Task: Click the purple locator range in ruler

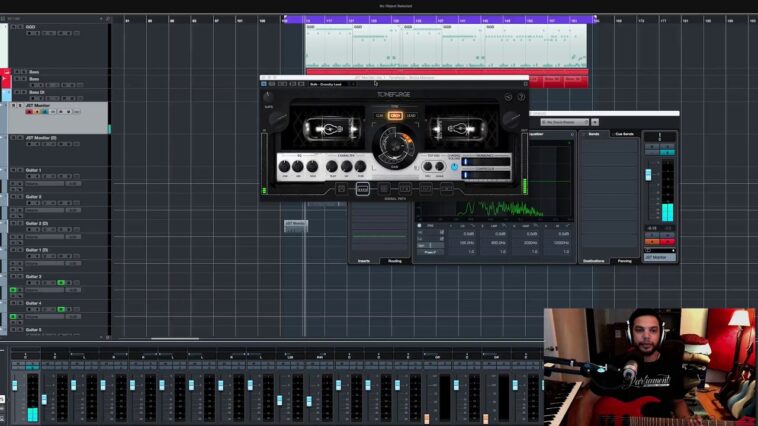Action: (439, 19)
